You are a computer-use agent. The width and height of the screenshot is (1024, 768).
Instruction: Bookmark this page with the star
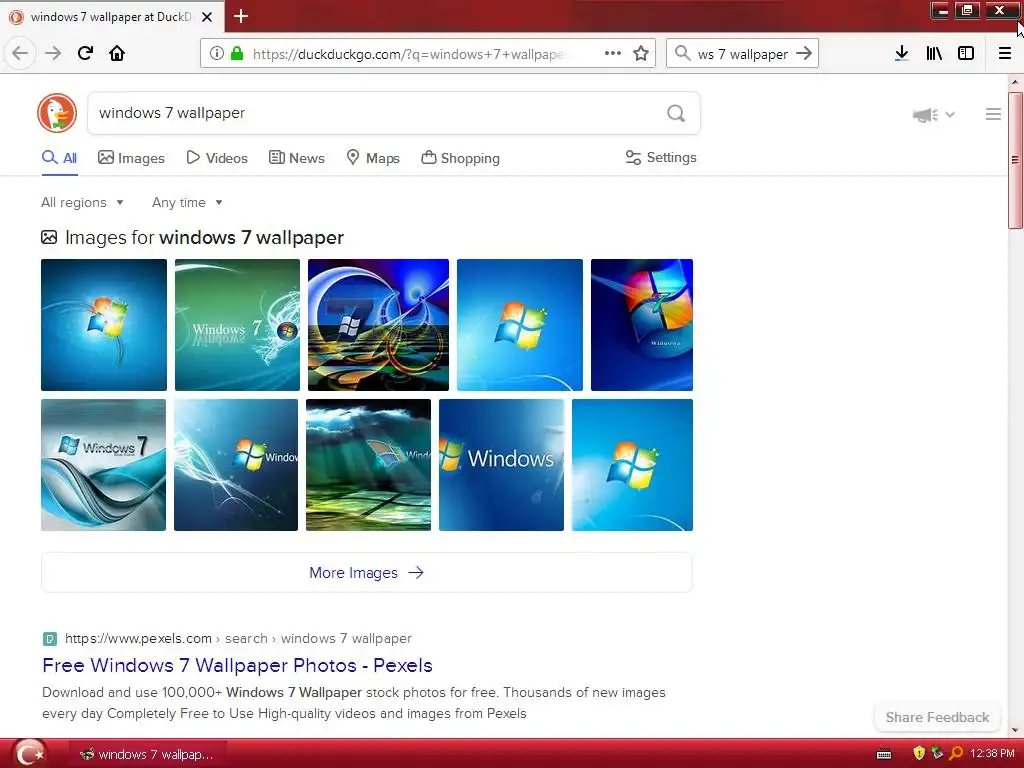click(x=641, y=54)
